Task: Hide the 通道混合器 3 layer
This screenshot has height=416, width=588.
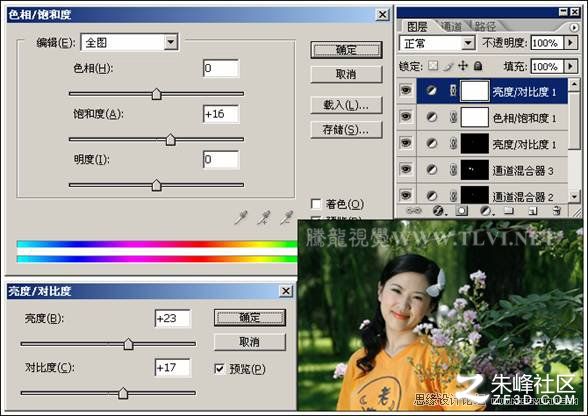Action: click(406, 169)
